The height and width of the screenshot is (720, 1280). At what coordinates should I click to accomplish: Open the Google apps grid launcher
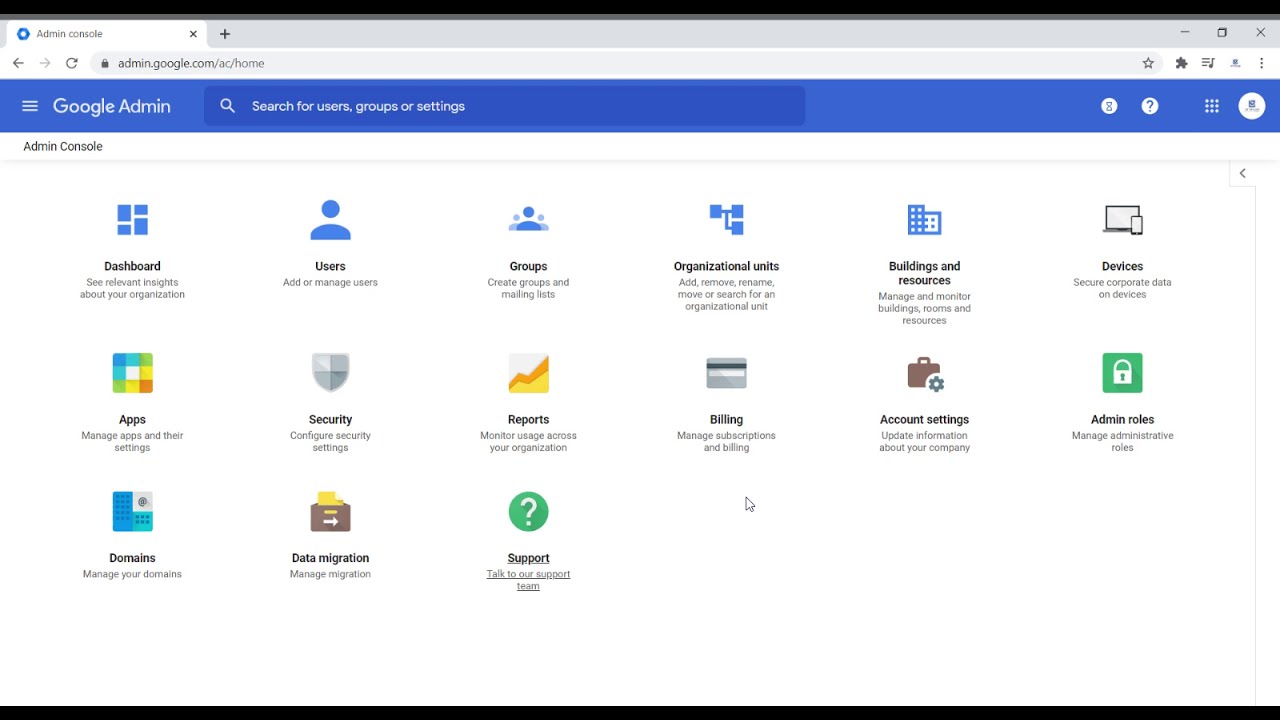[x=1211, y=105]
